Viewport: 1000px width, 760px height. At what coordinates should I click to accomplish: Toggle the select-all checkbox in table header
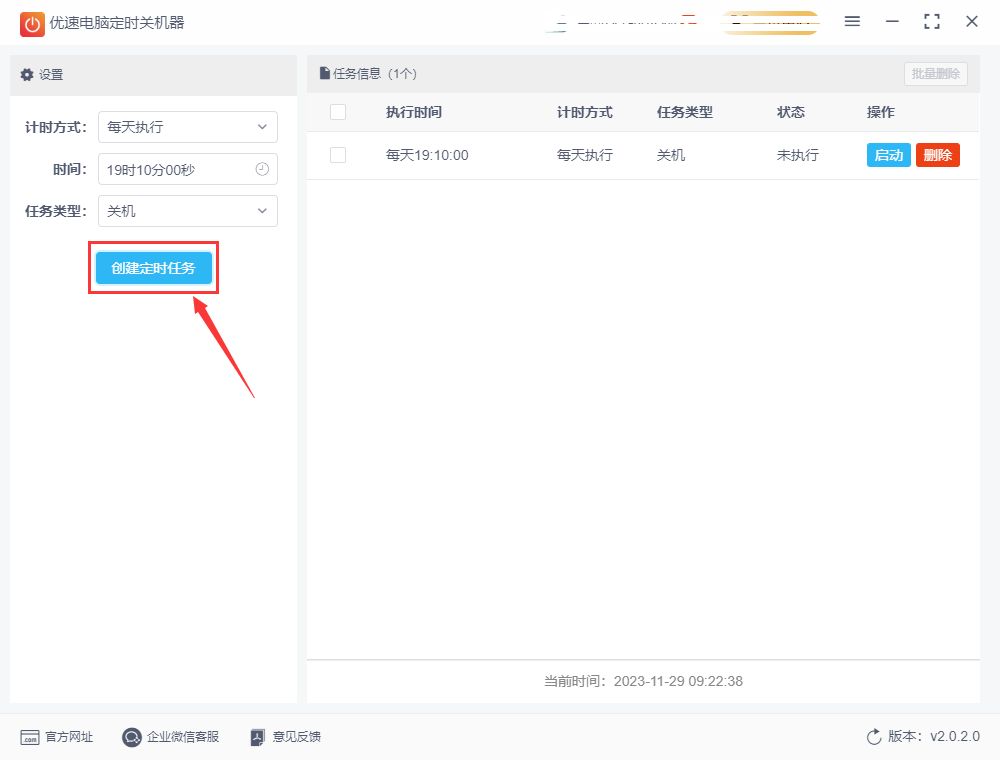(338, 112)
